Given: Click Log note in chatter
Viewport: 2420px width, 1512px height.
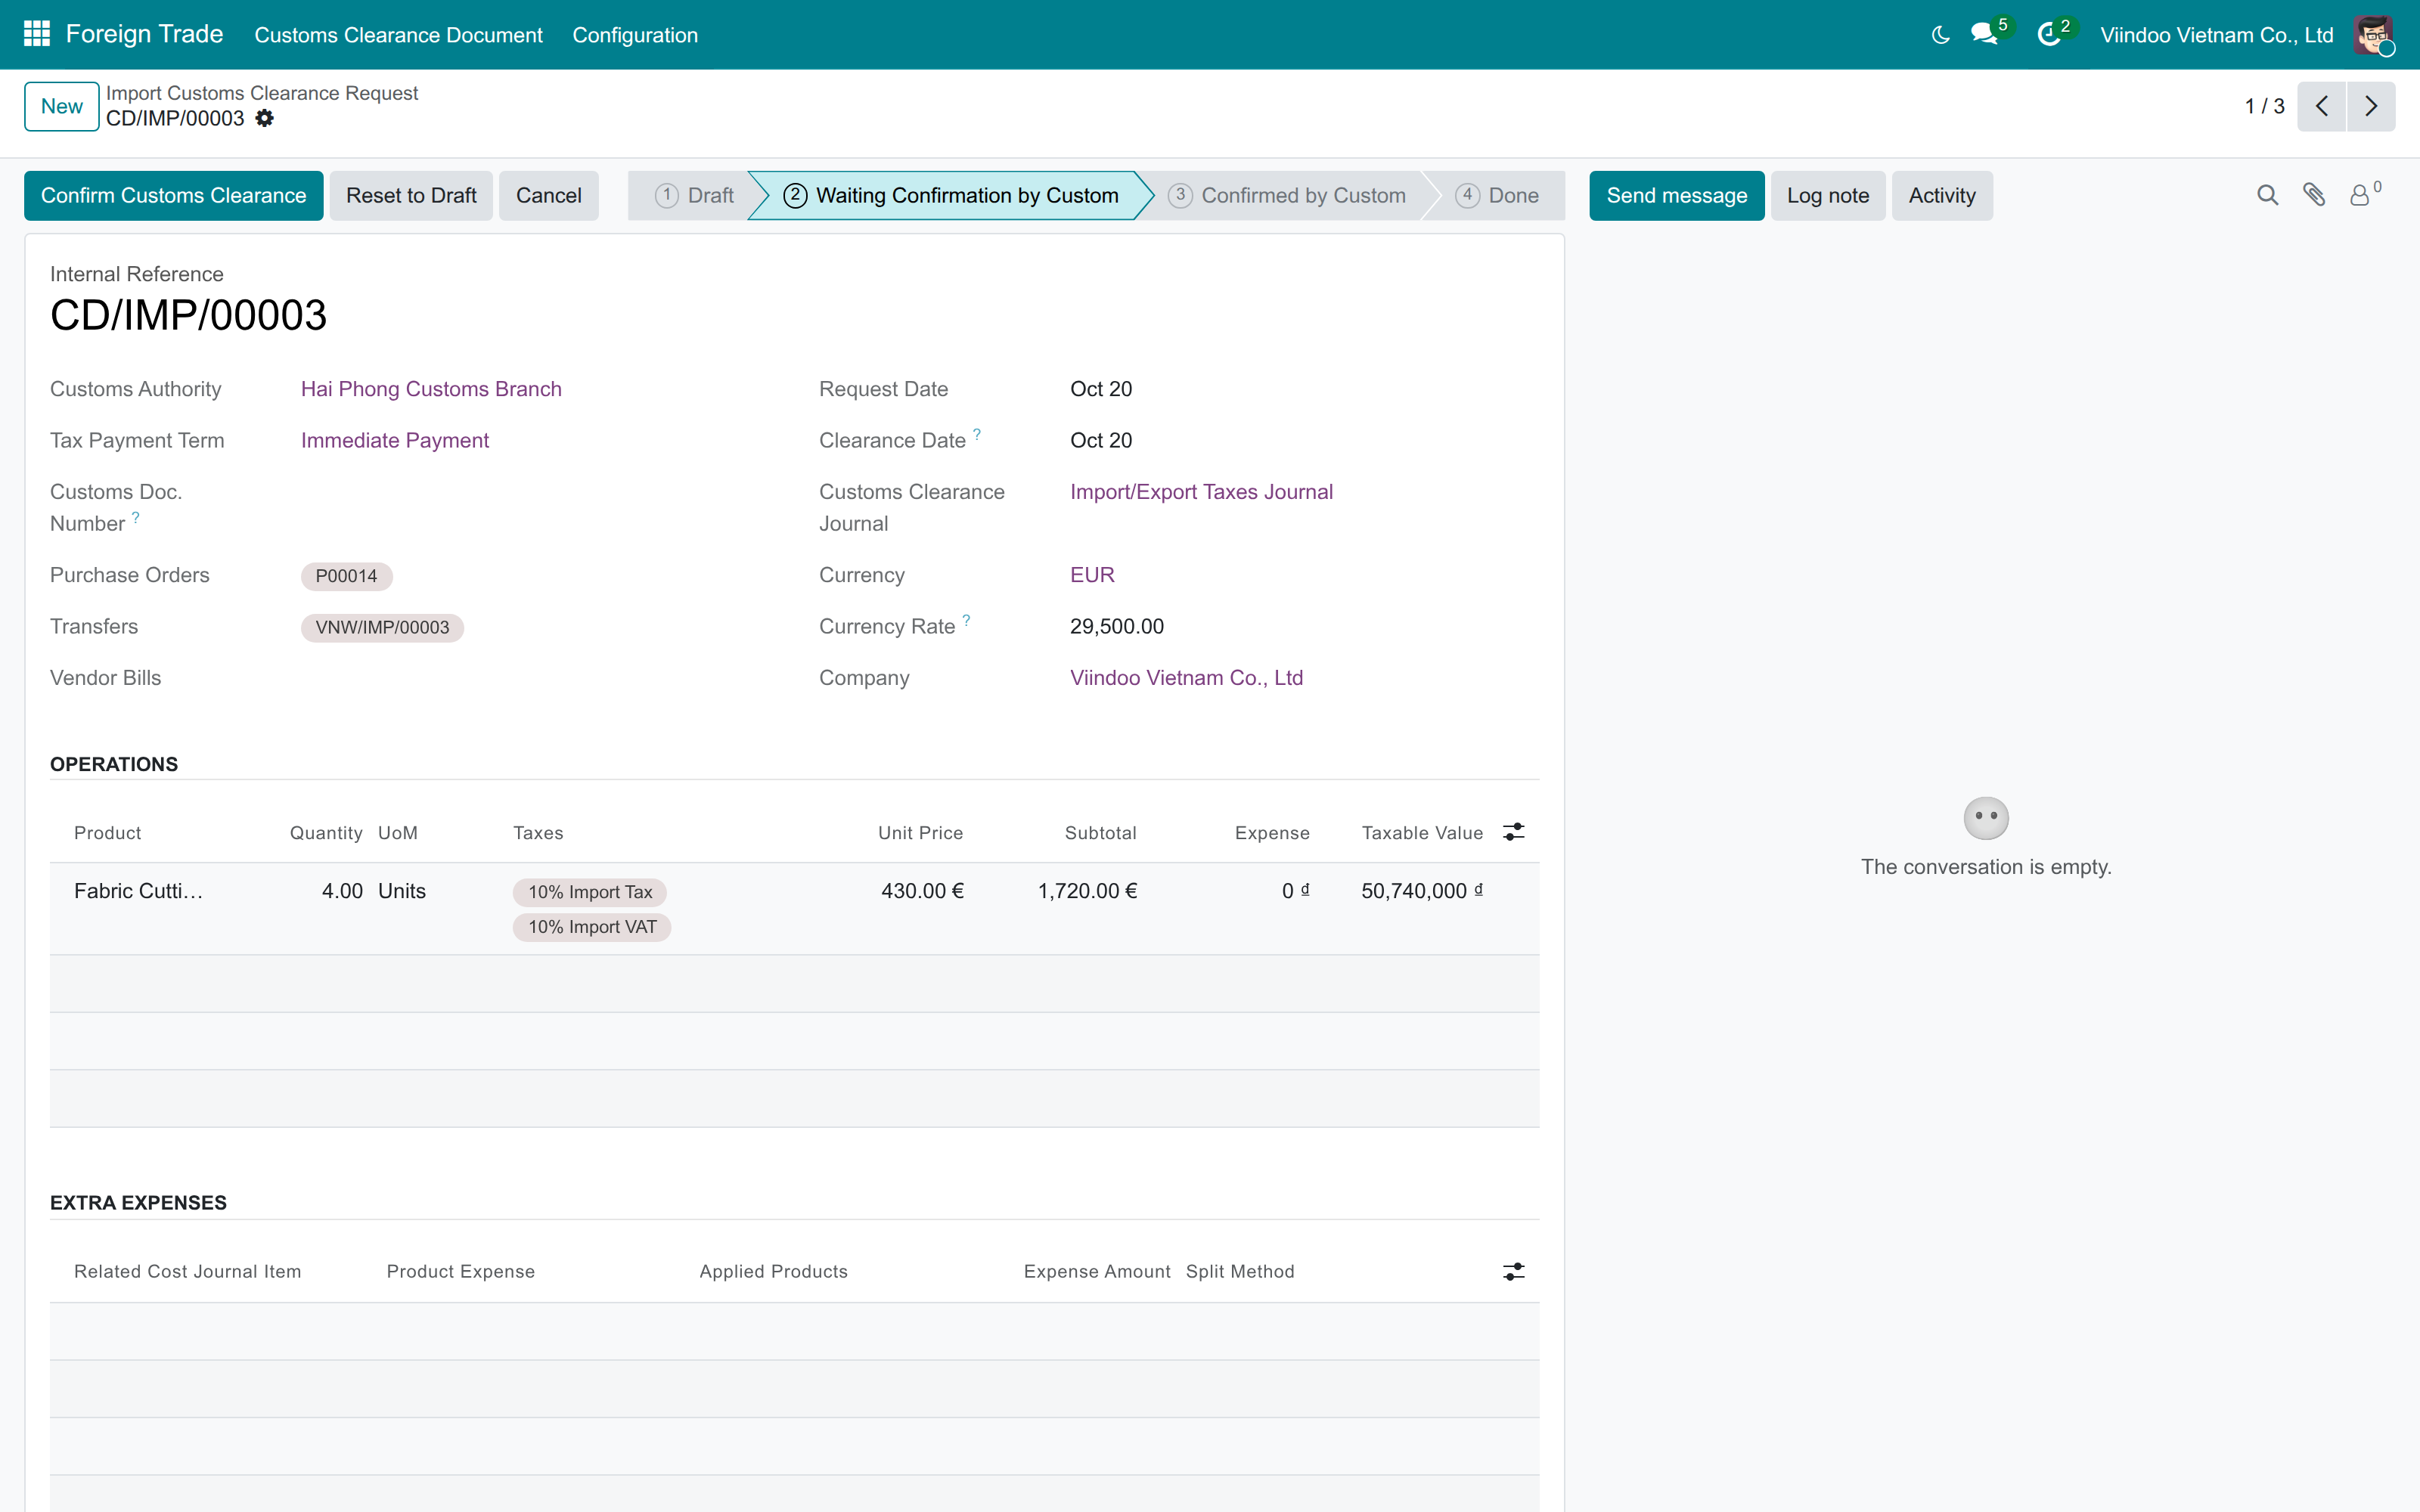Looking at the screenshot, I should 1828,195.
